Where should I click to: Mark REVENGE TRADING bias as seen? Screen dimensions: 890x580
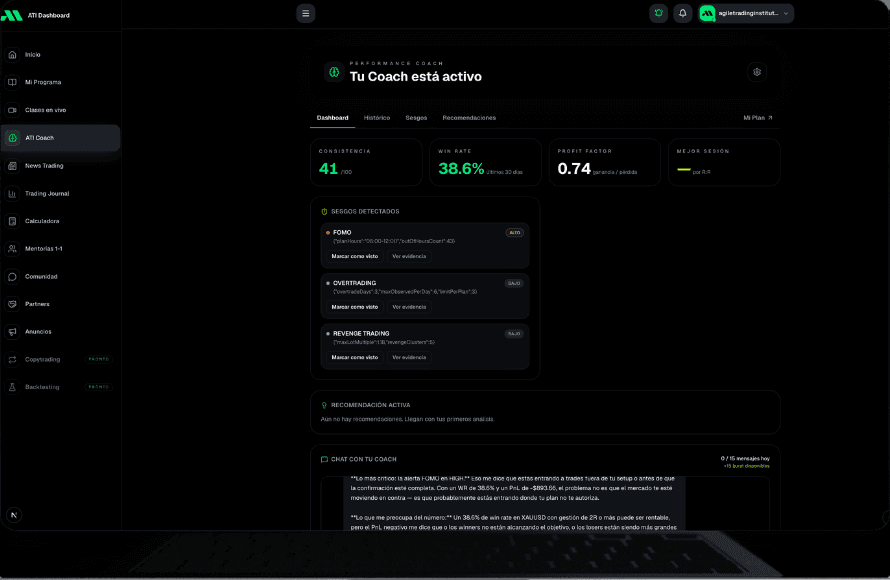(355, 358)
